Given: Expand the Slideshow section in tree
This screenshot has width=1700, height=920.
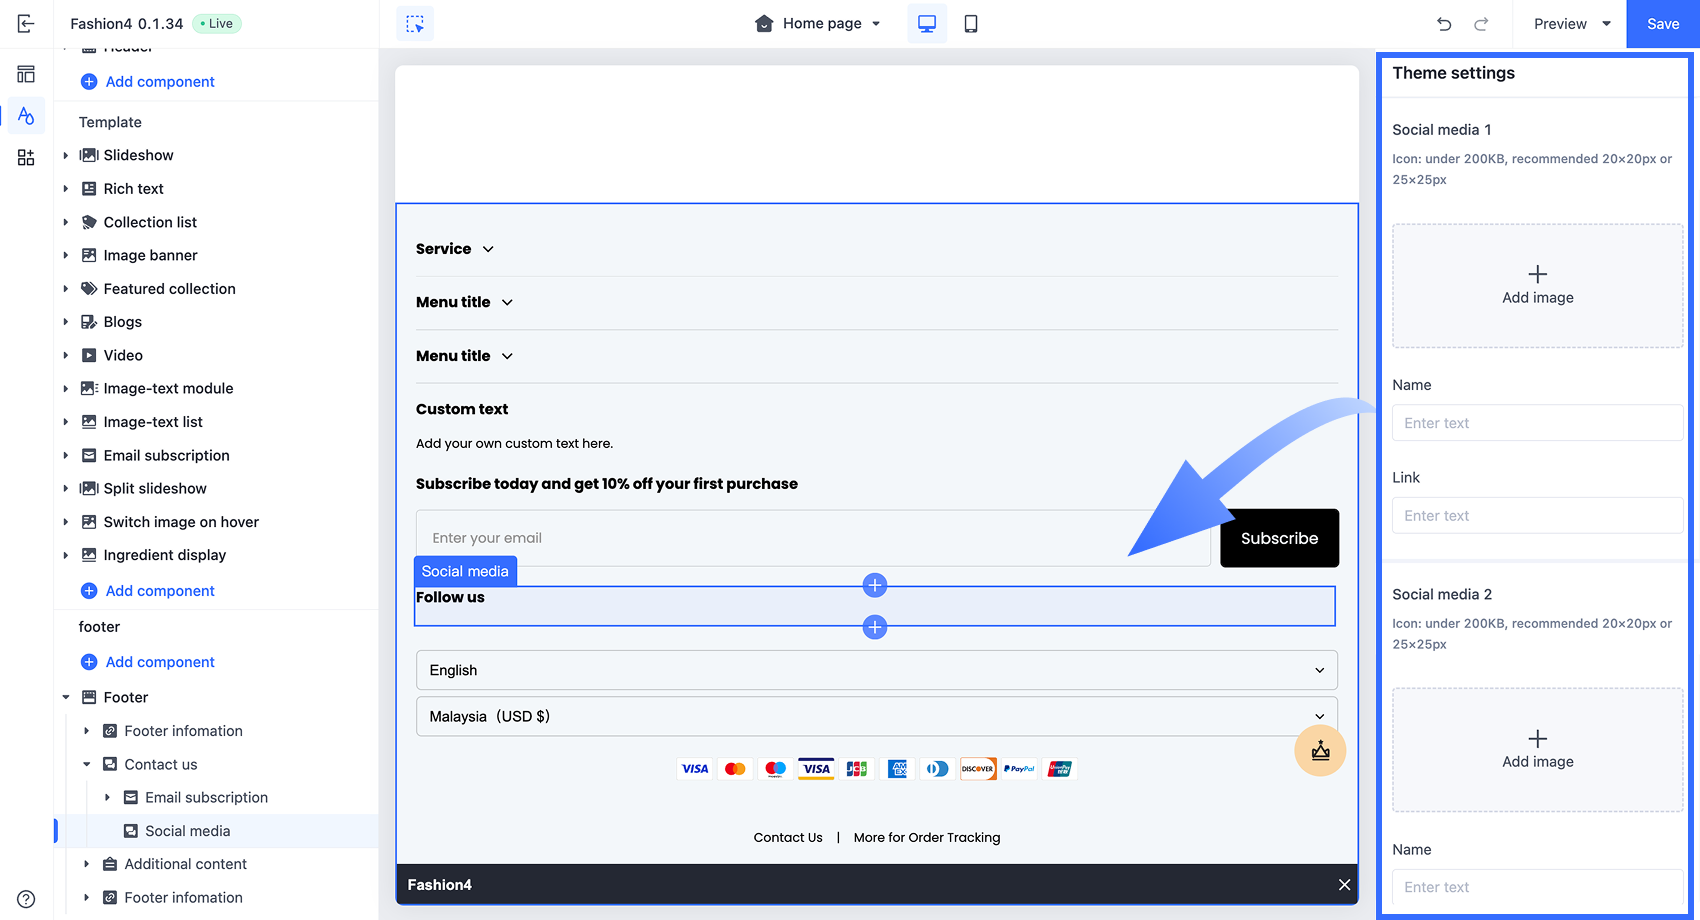Looking at the screenshot, I should (66, 155).
